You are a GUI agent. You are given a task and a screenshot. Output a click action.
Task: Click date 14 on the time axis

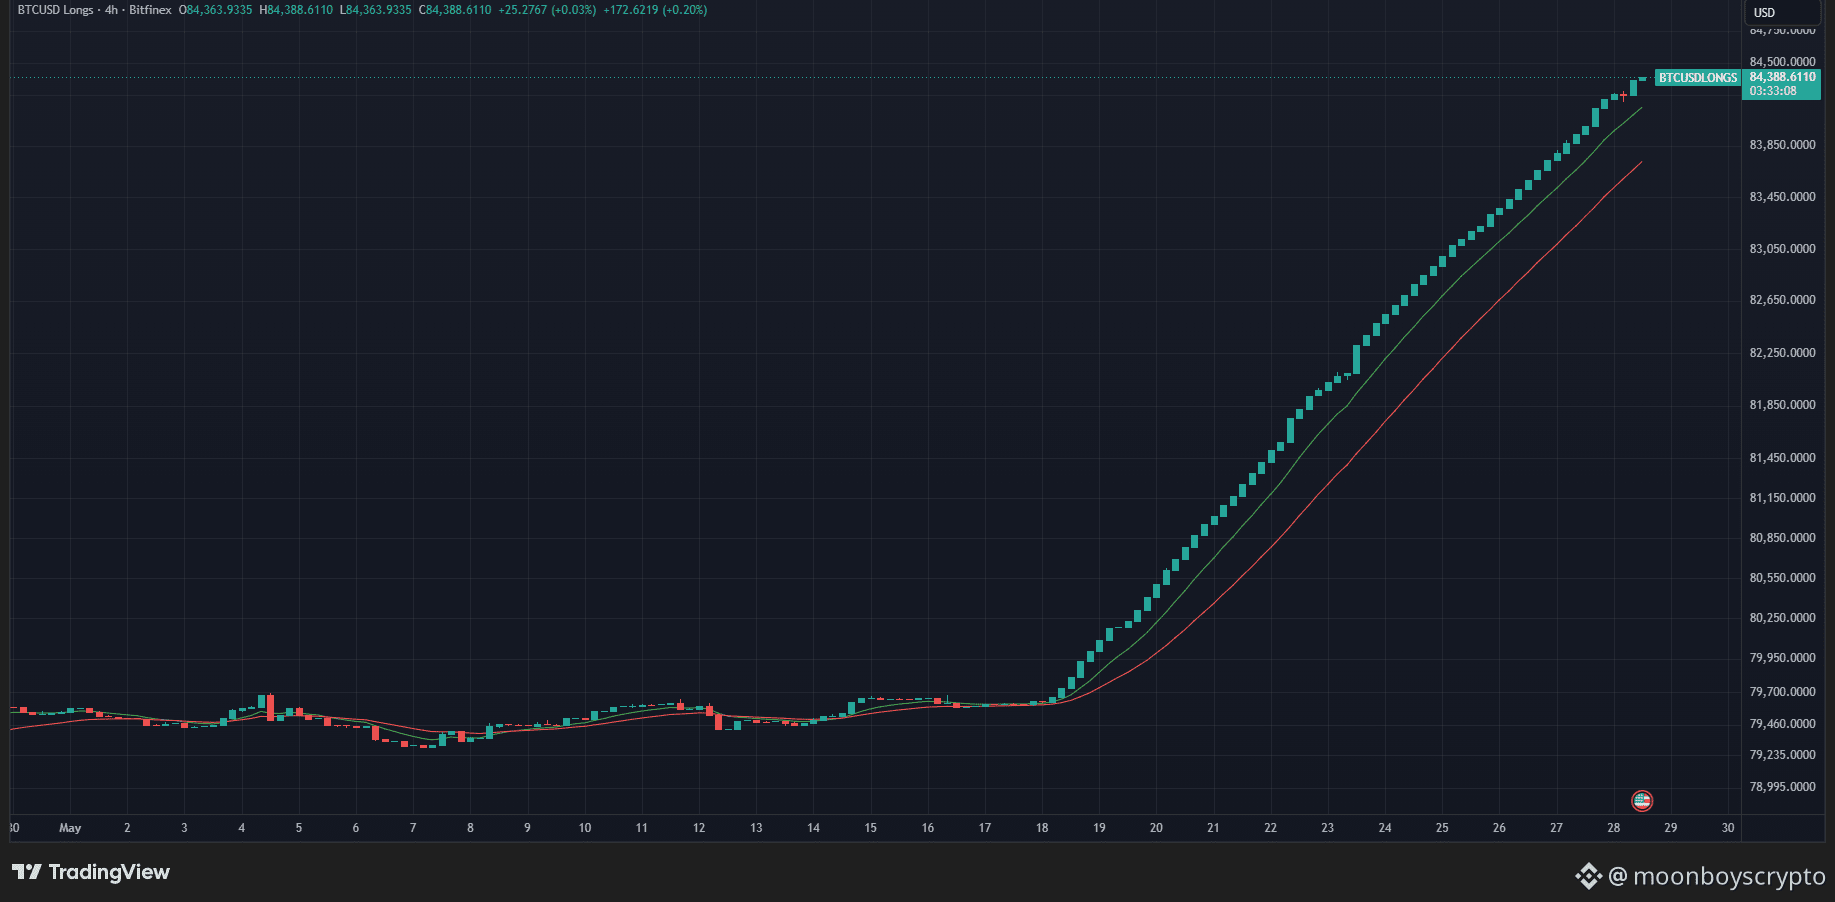coord(814,828)
